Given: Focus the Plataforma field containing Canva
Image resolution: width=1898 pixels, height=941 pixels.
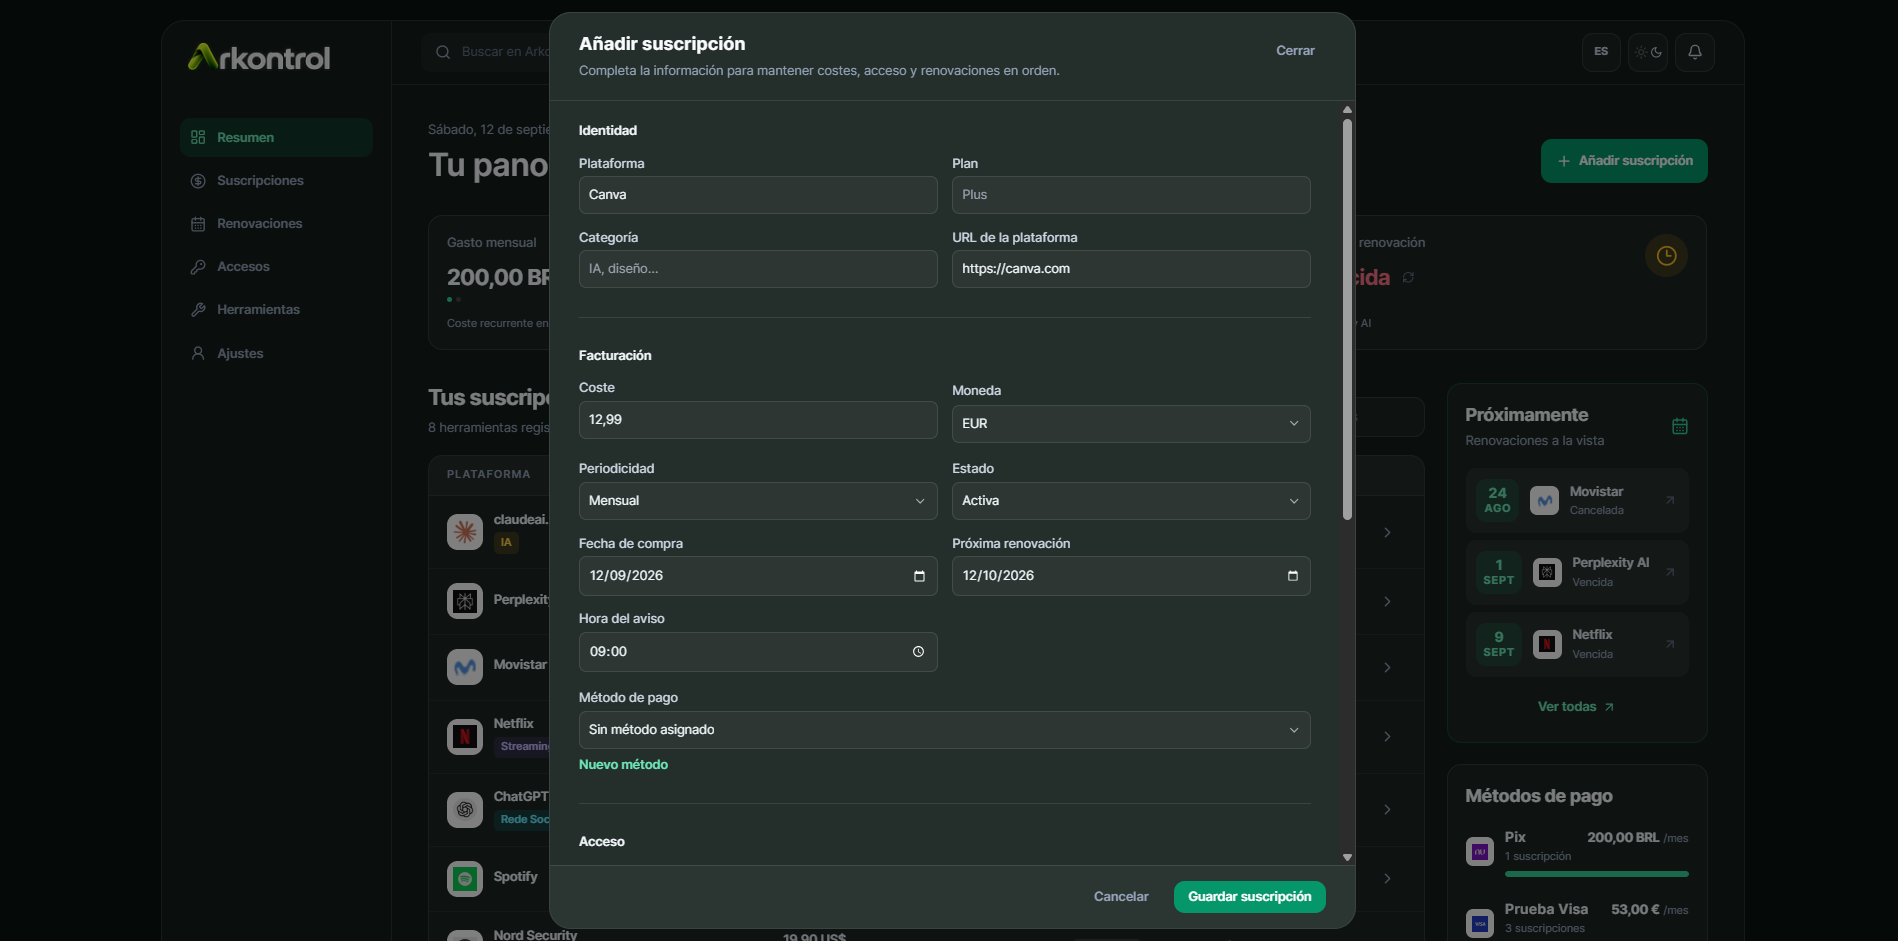Looking at the screenshot, I should click(758, 195).
